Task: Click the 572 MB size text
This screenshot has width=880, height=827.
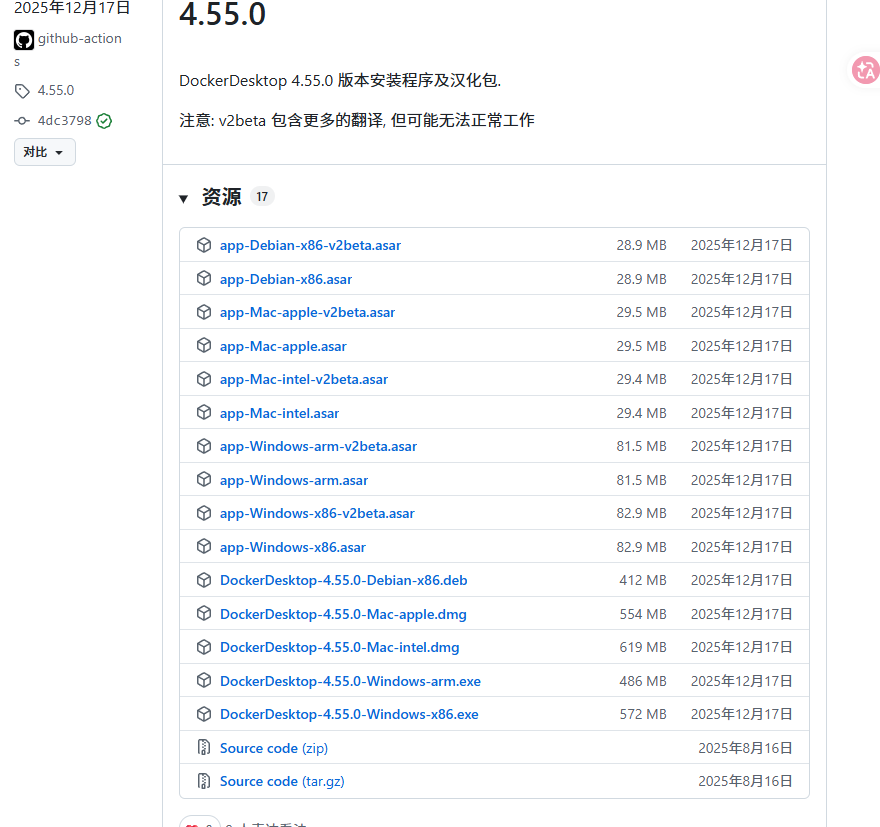Action: pos(643,714)
